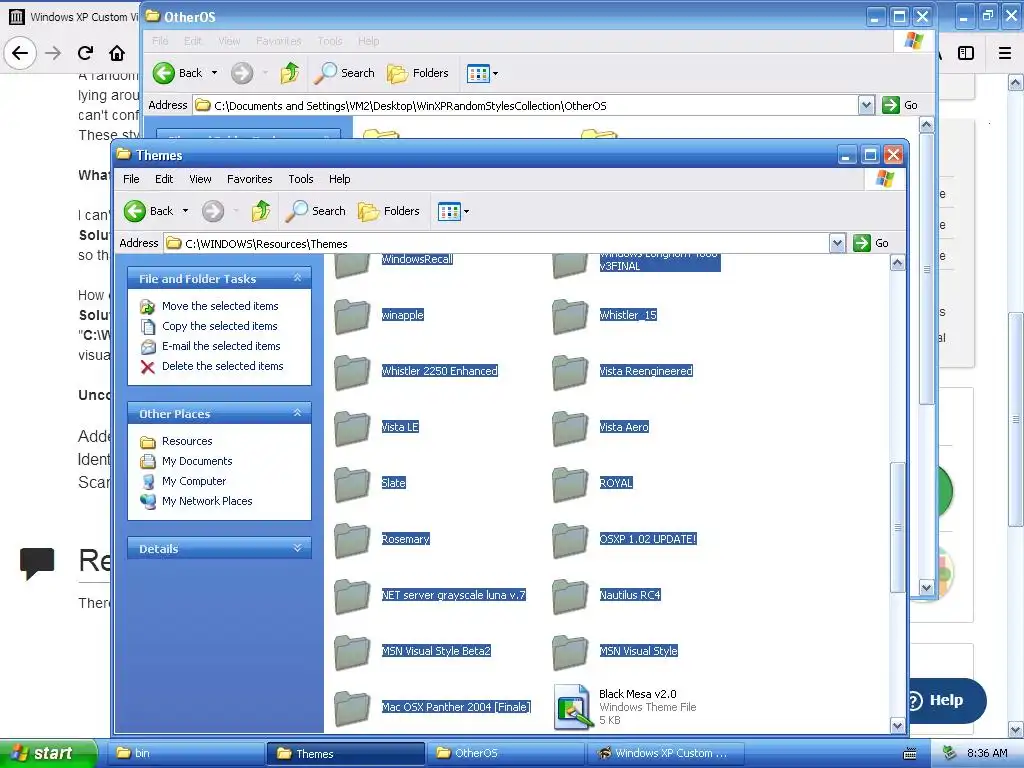Open Help menu in Themes window
The image size is (1024, 768).
pos(339,179)
